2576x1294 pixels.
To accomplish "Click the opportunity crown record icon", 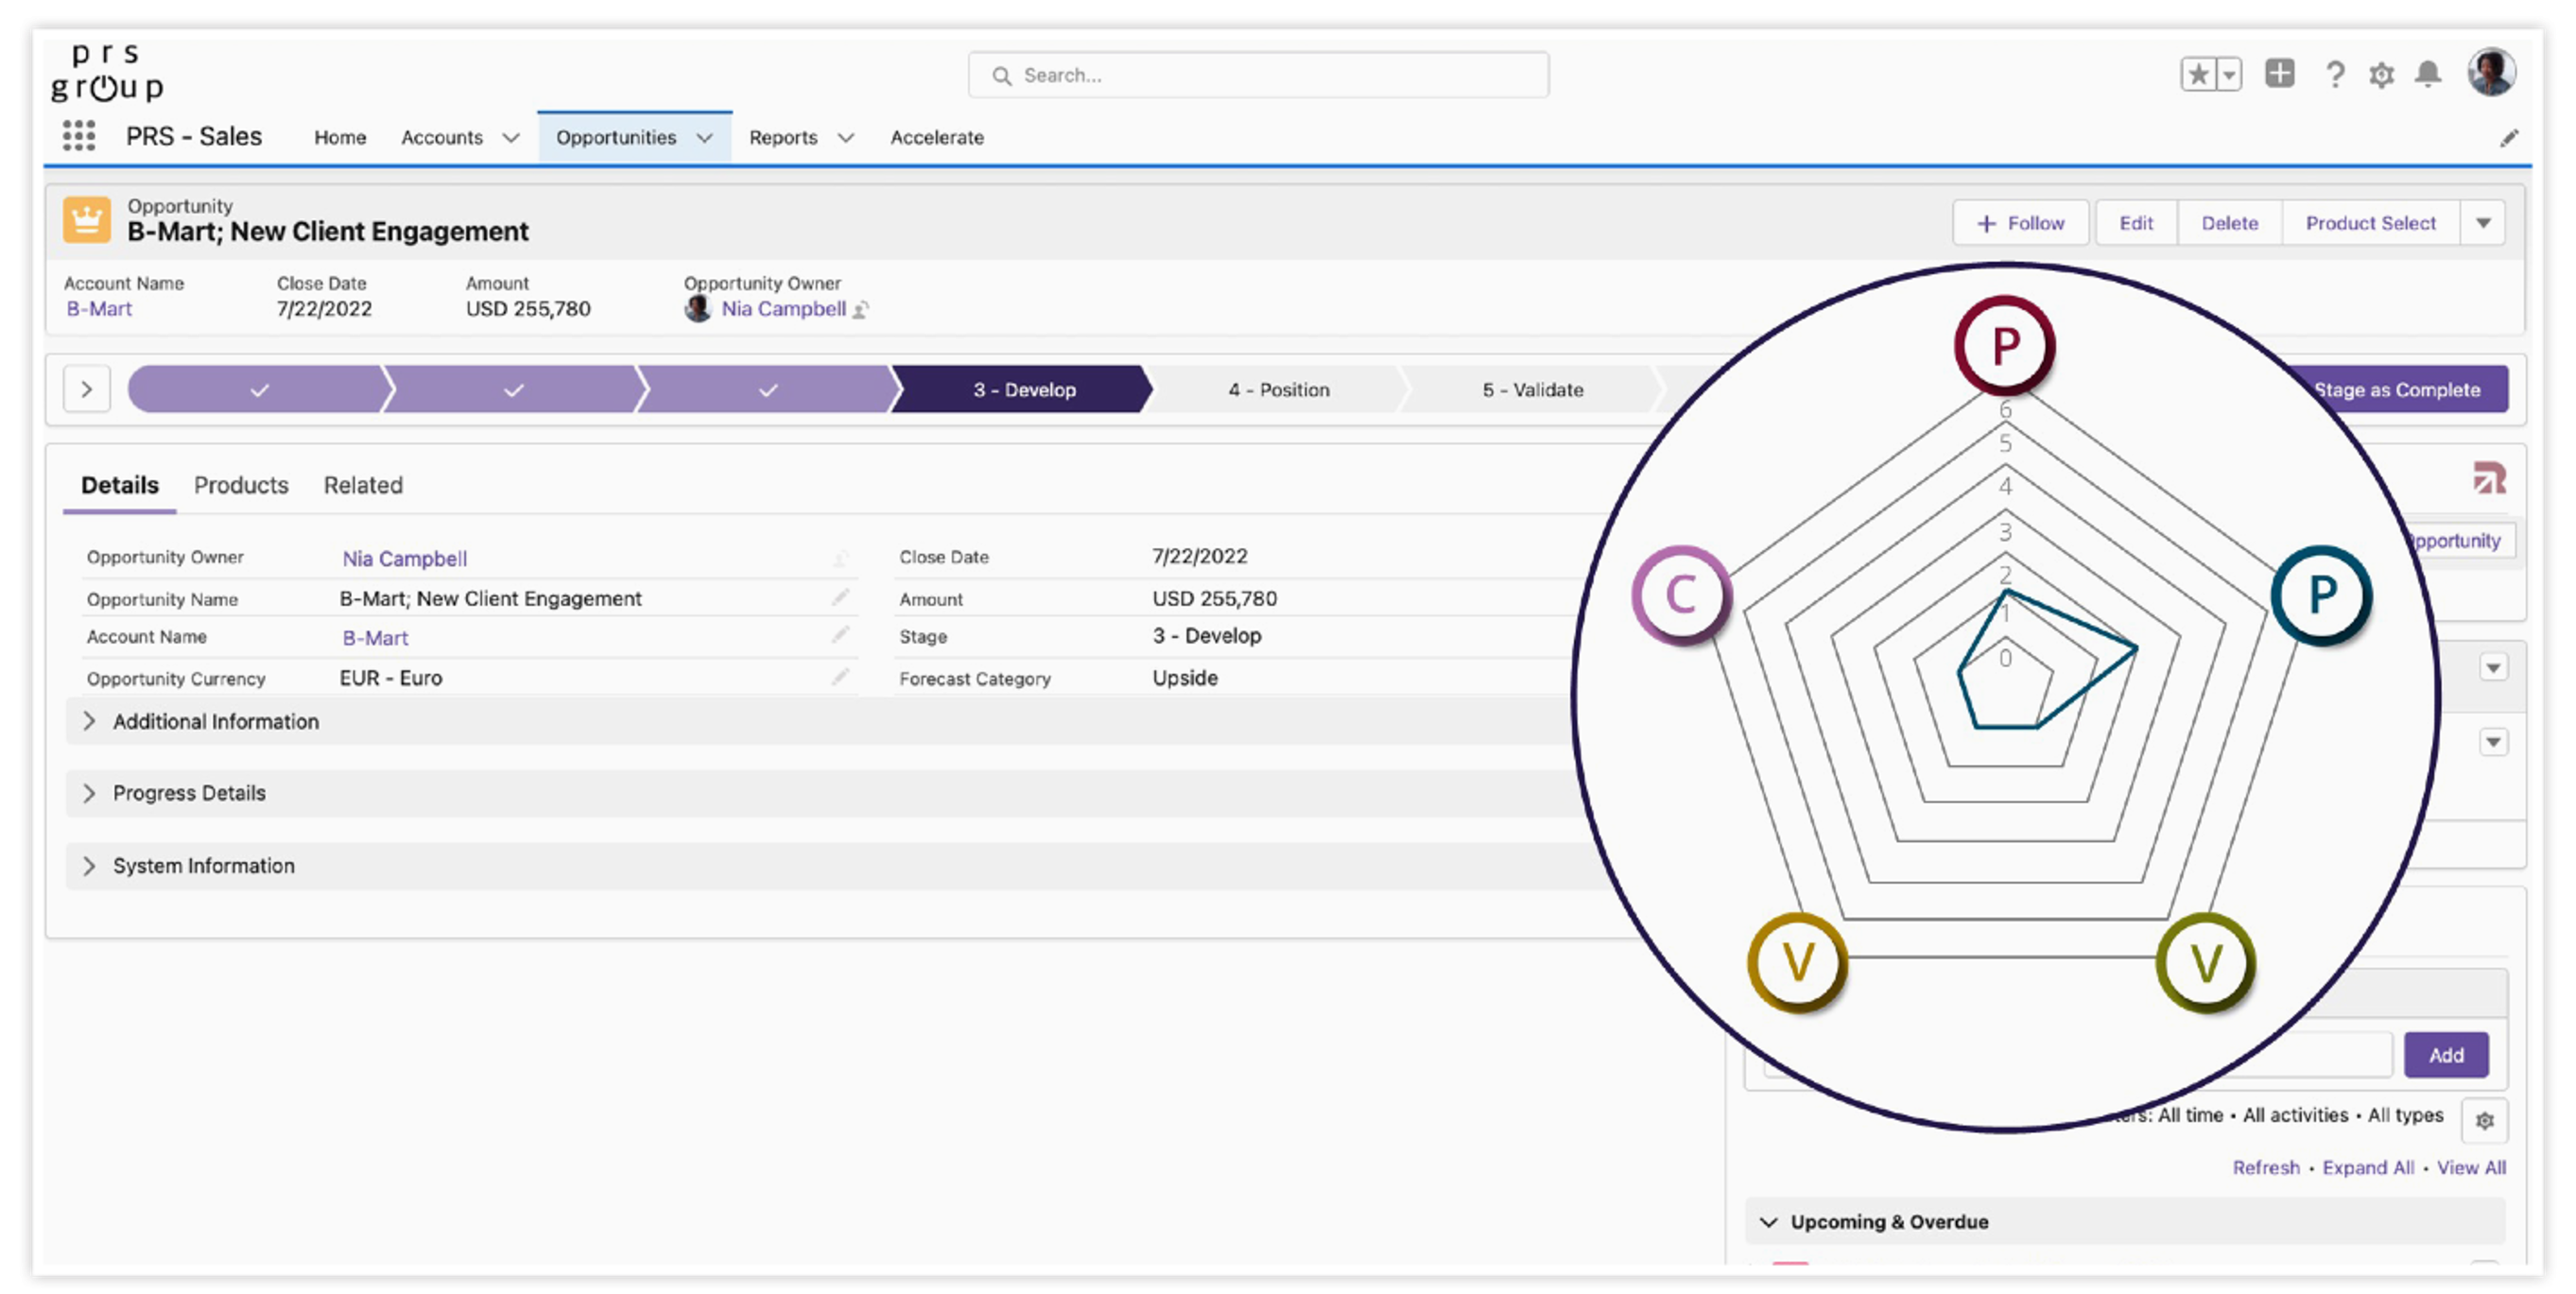I will pyautogui.click(x=88, y=221).
